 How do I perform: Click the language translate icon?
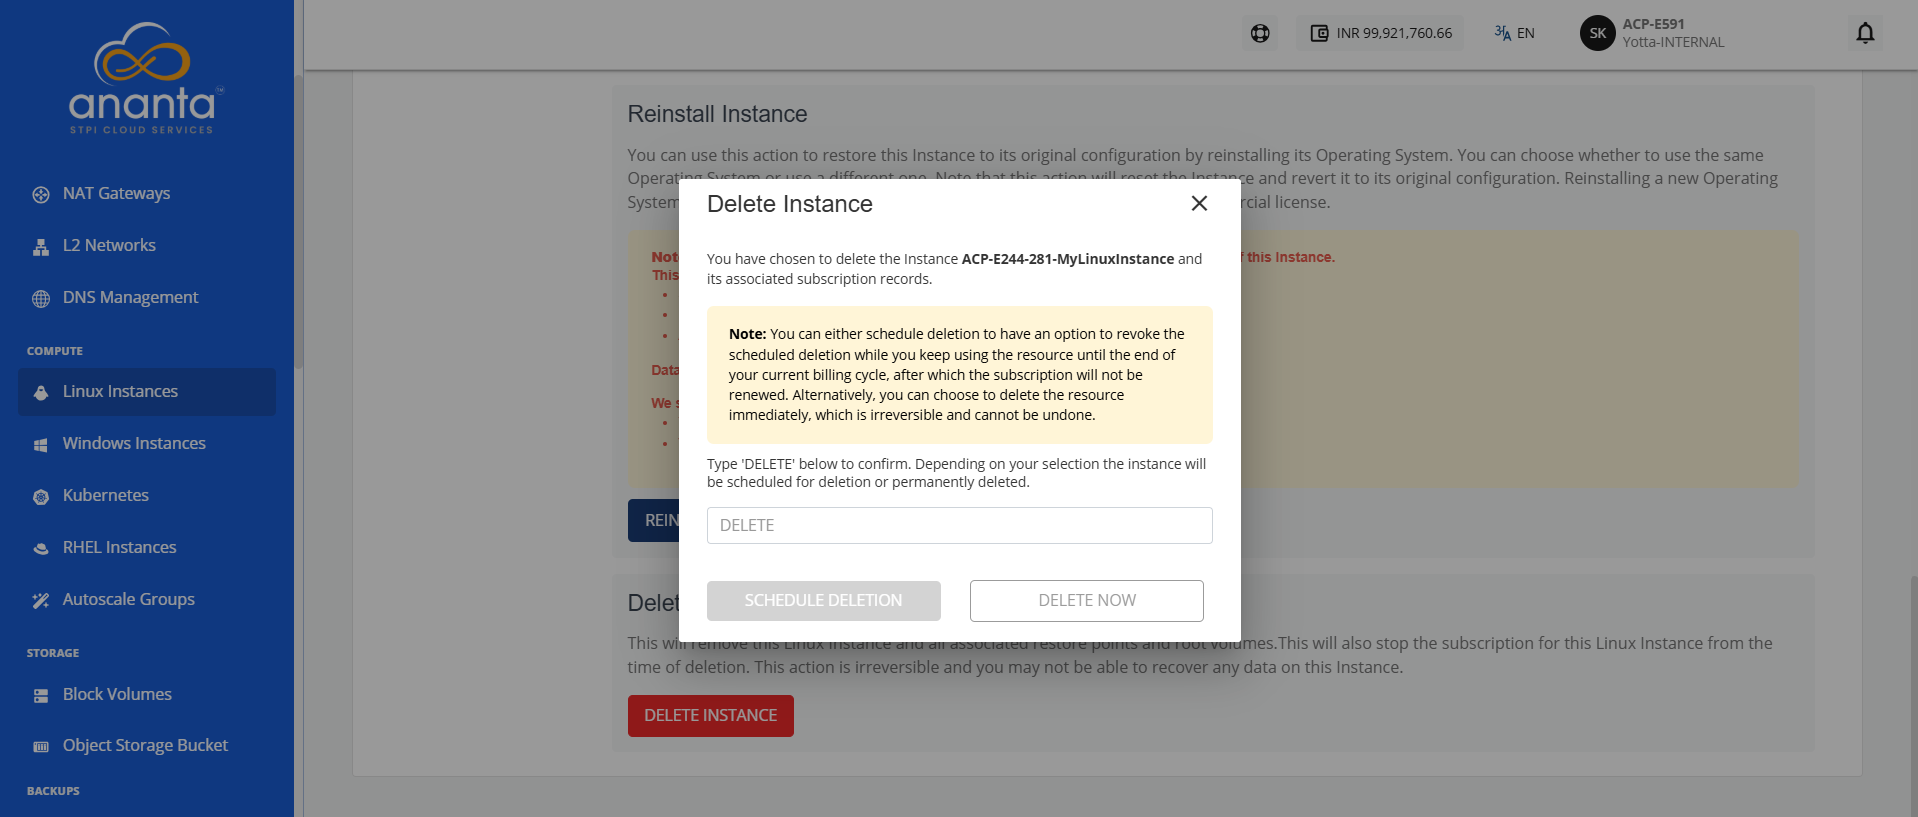click(1502, 33)
